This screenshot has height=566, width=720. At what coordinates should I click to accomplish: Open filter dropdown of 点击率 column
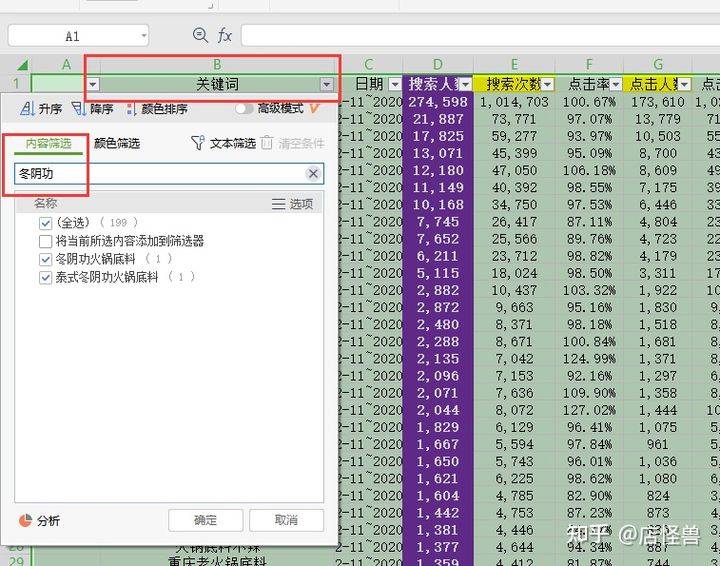pos(616,84)
